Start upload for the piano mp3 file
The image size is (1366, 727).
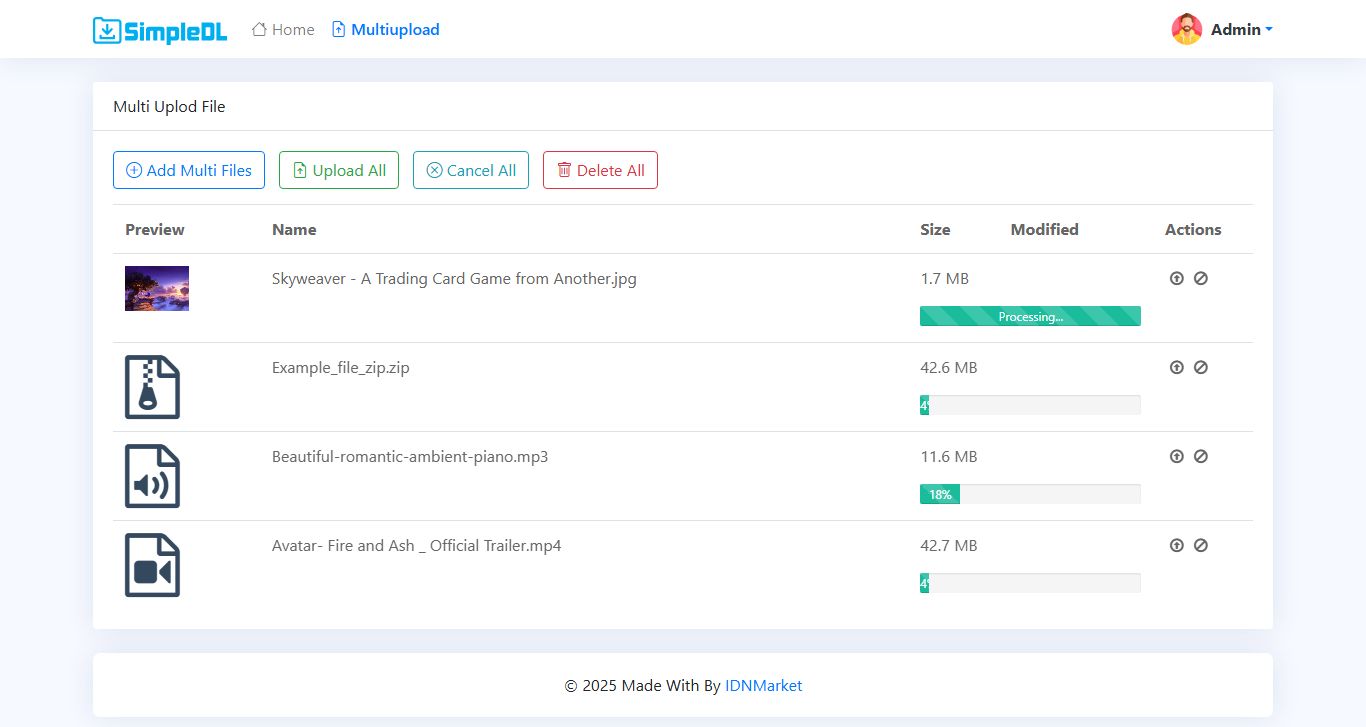point(1176,457)
